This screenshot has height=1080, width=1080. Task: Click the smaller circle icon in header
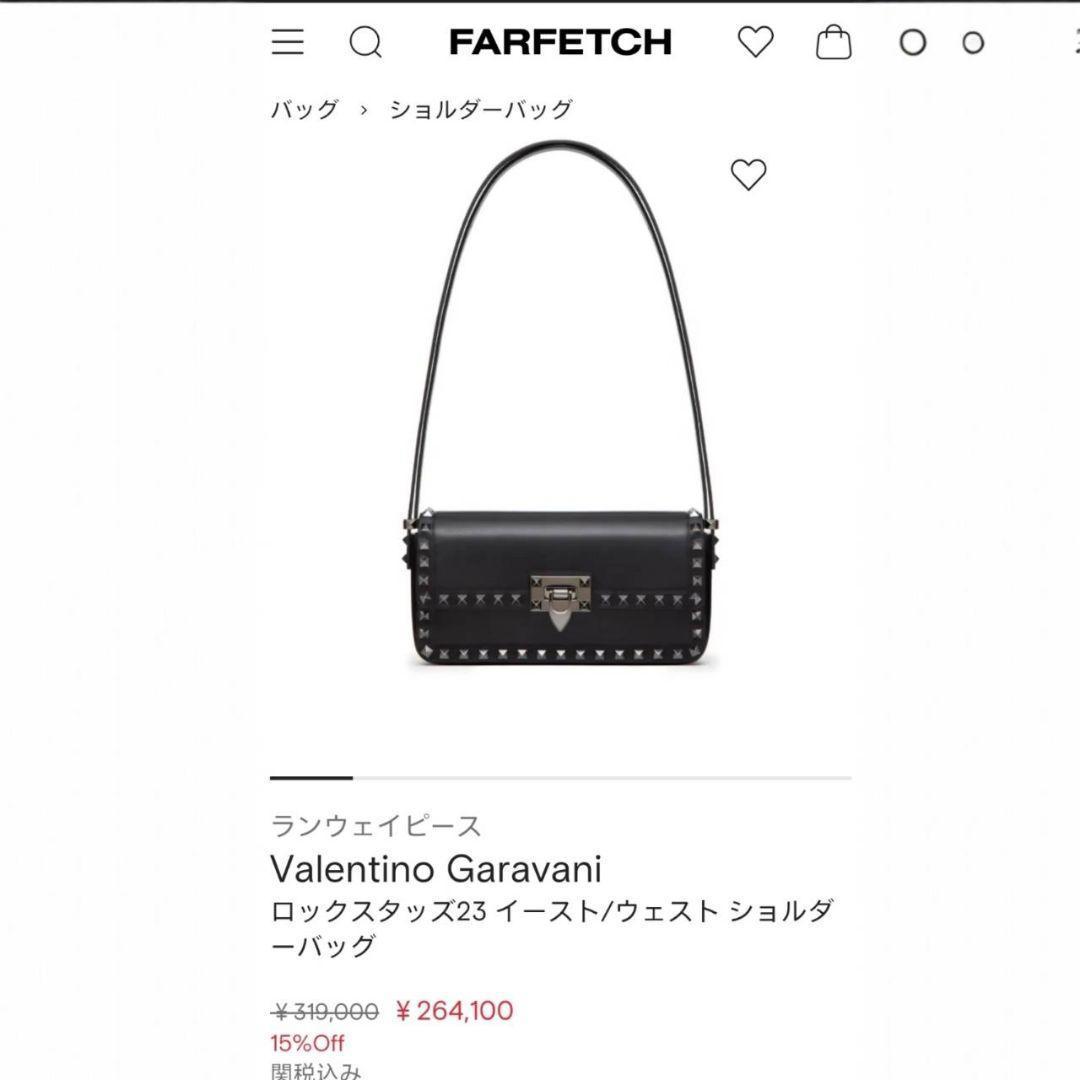[973, 43]
